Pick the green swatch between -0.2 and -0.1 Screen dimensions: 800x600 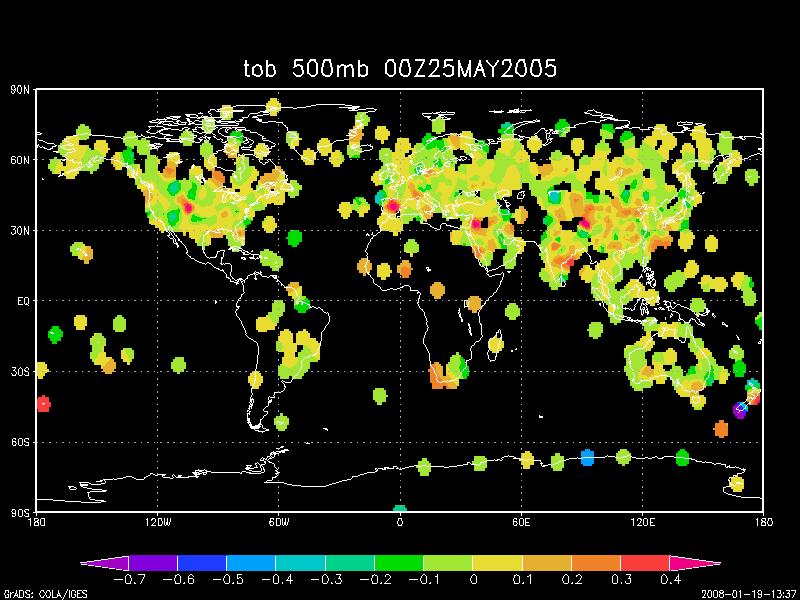click(399, 563)
